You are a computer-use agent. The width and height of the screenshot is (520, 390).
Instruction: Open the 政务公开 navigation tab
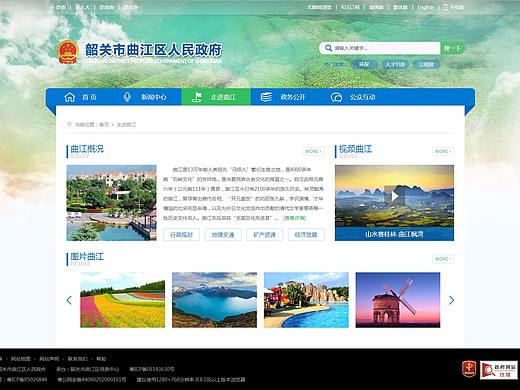tap(285, 97)
